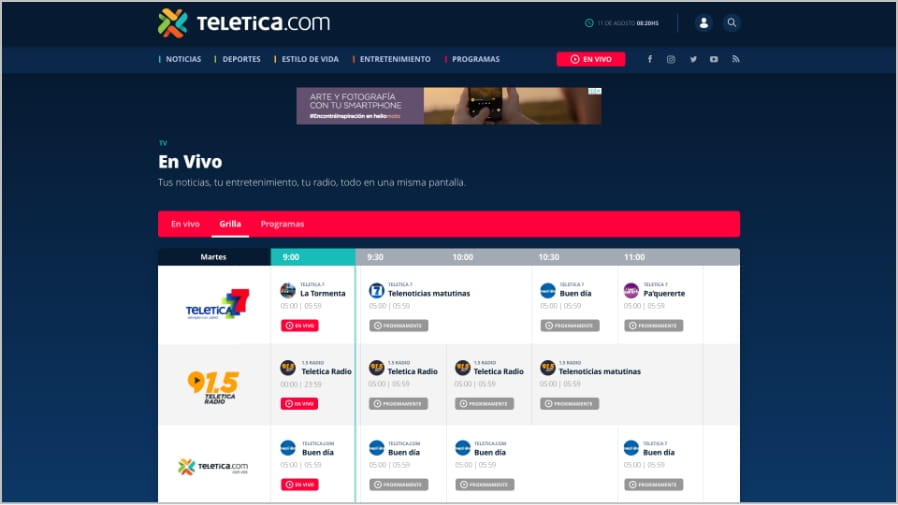Click the red En Vivo header button
The width and height of the screenshot is (898, 505).
[x=590, y=59]
